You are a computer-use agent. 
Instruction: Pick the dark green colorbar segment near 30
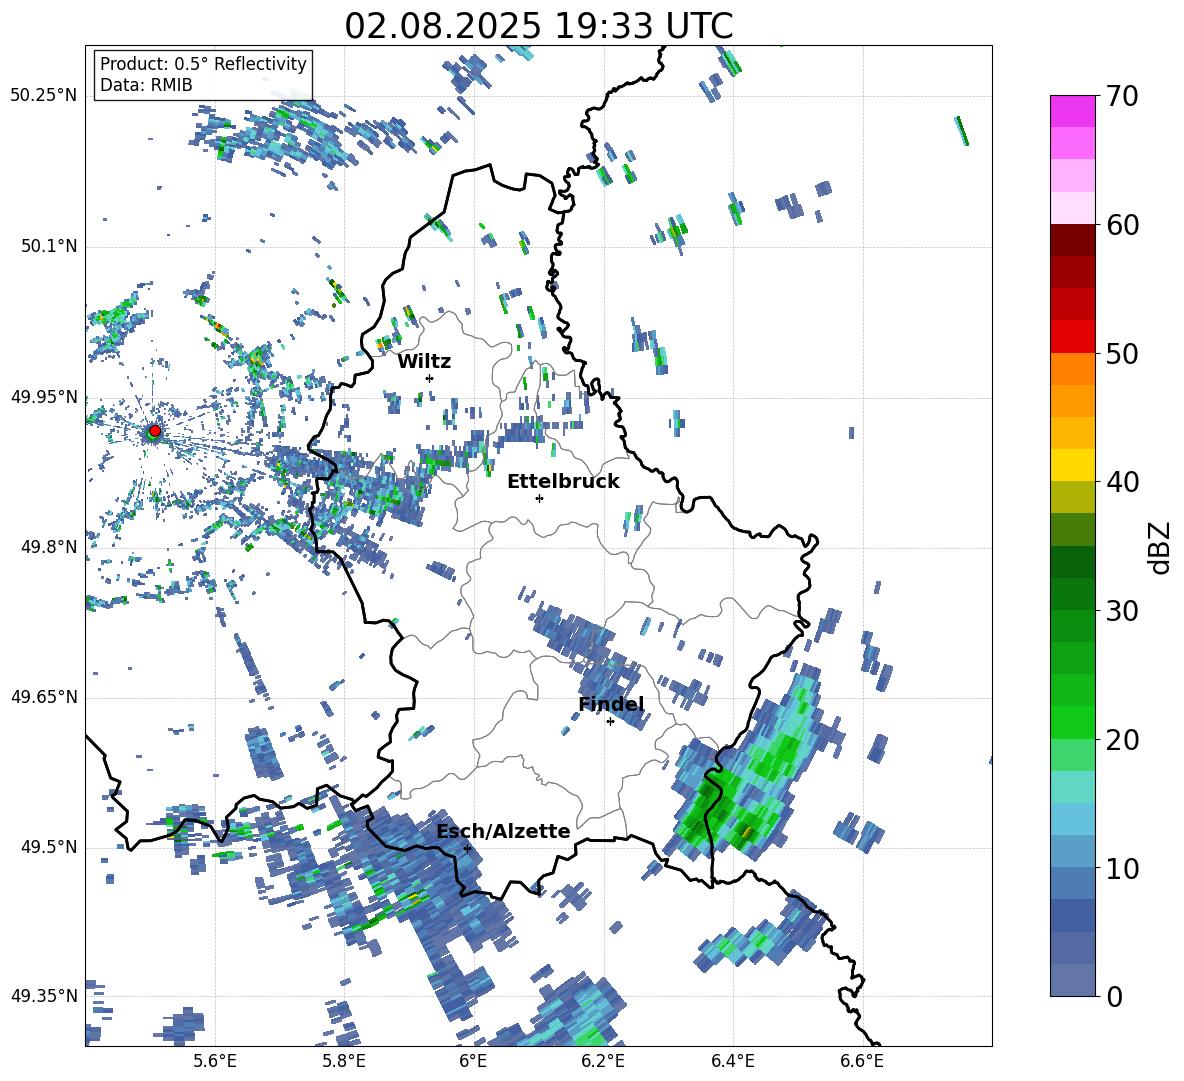[1072, 594]
